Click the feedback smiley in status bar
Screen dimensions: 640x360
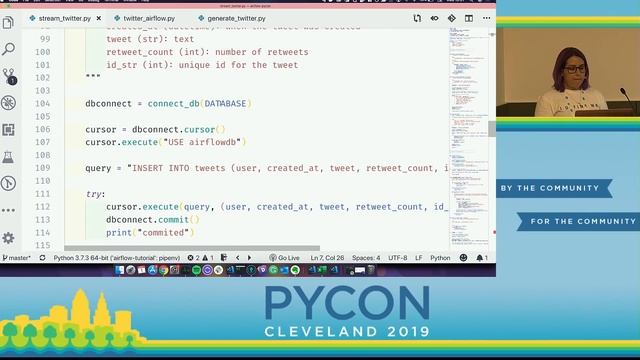point(463,258)
